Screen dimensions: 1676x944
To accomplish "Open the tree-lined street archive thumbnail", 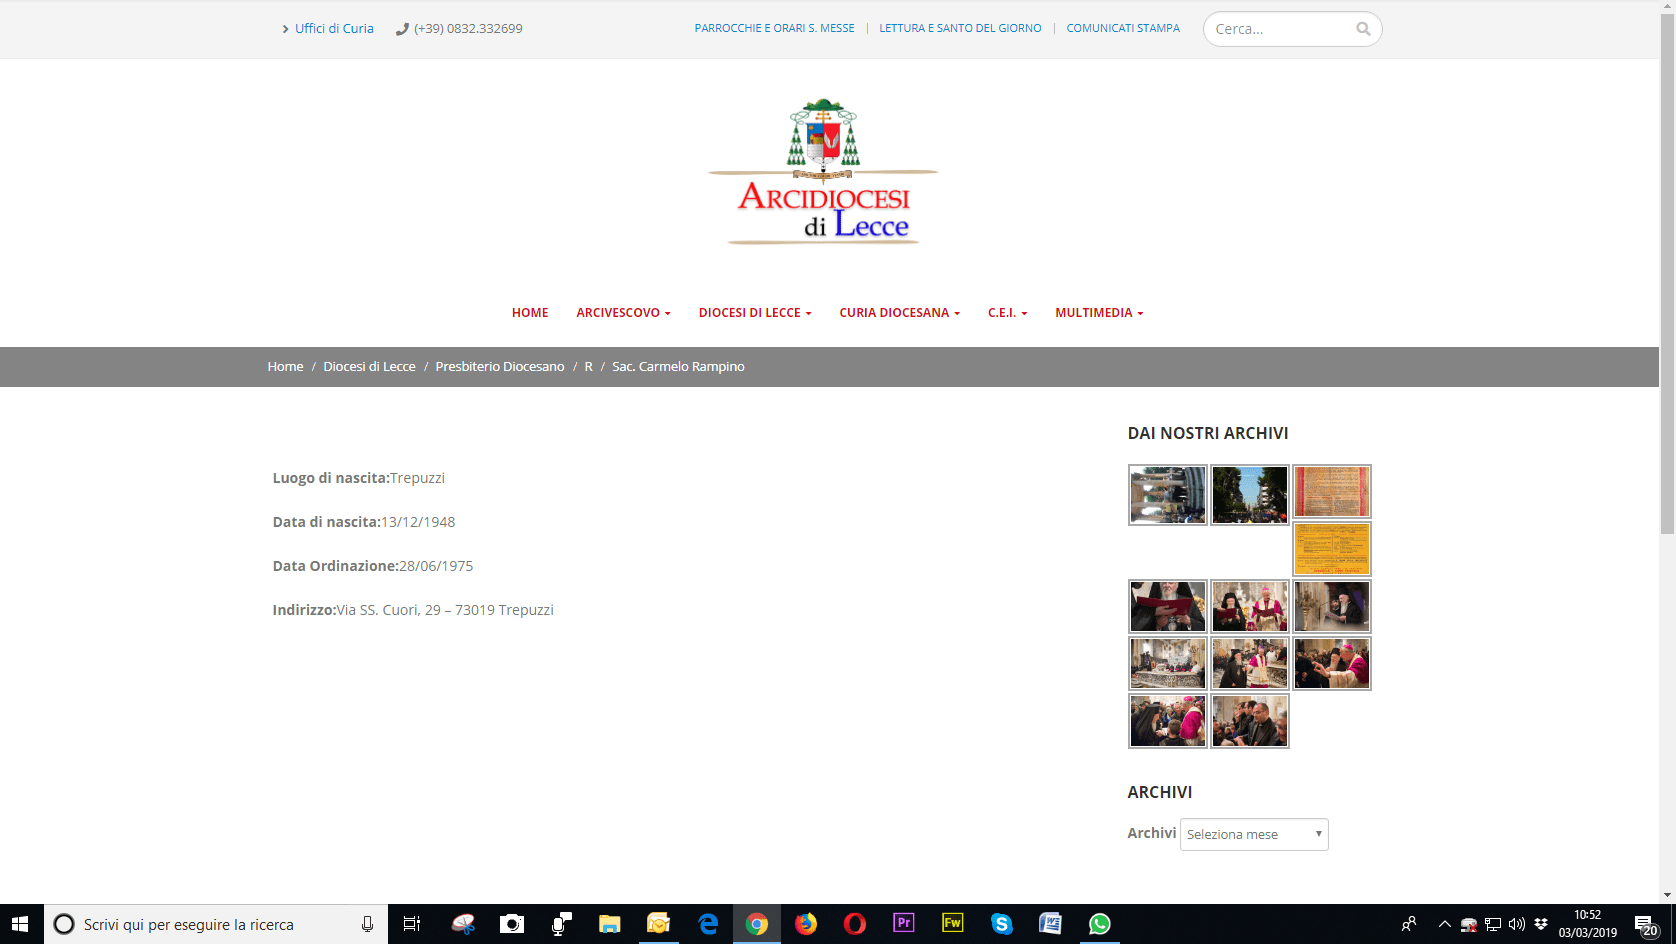I will coord(1250,495).
